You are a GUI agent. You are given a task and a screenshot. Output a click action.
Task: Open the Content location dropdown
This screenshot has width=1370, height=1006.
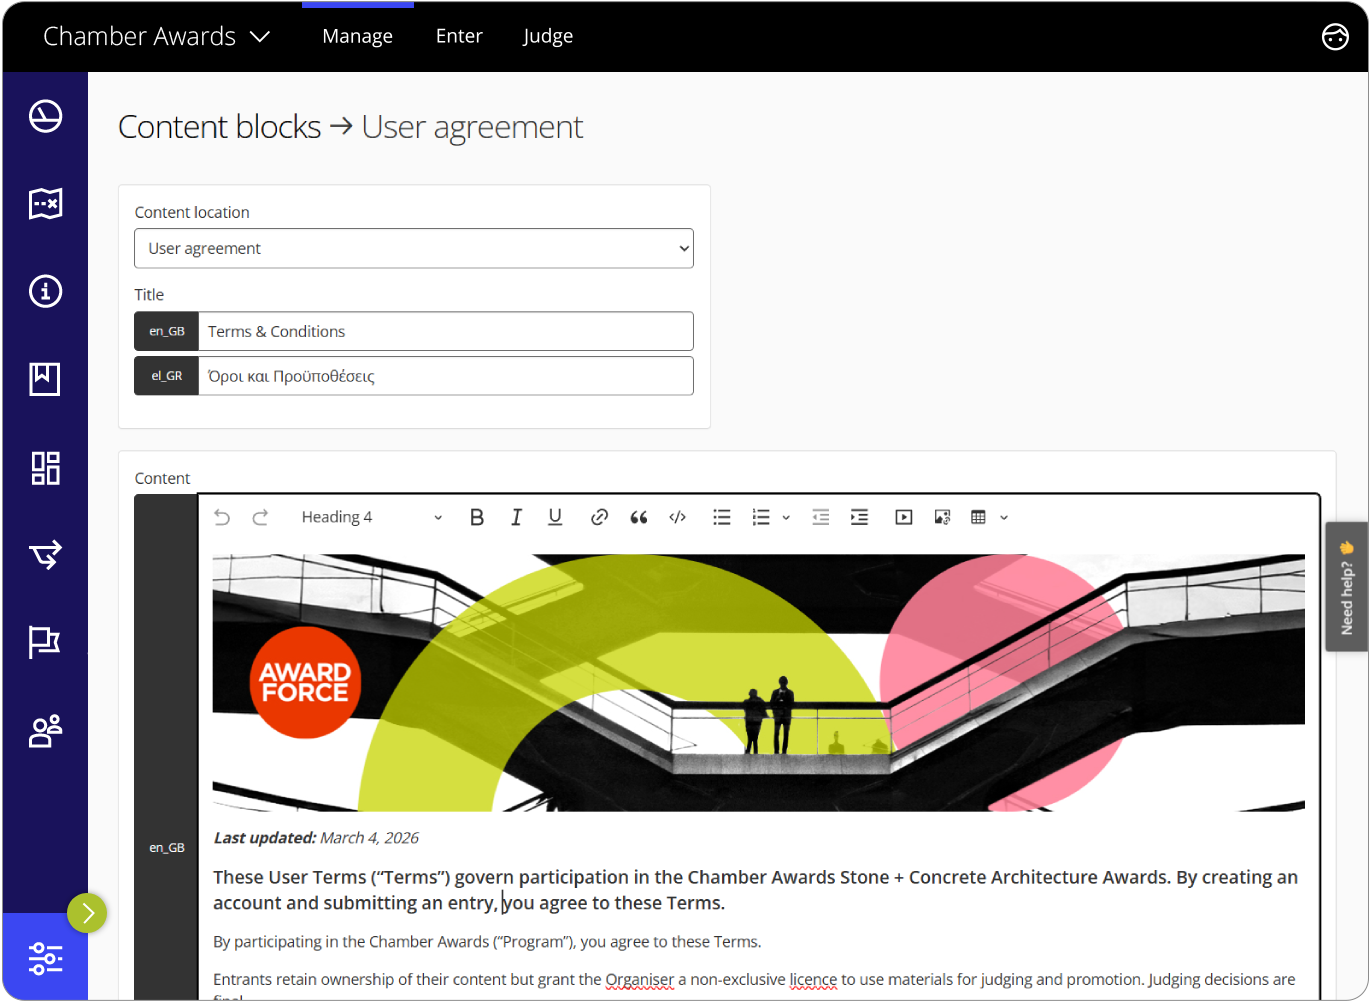(x=413, y=248)
